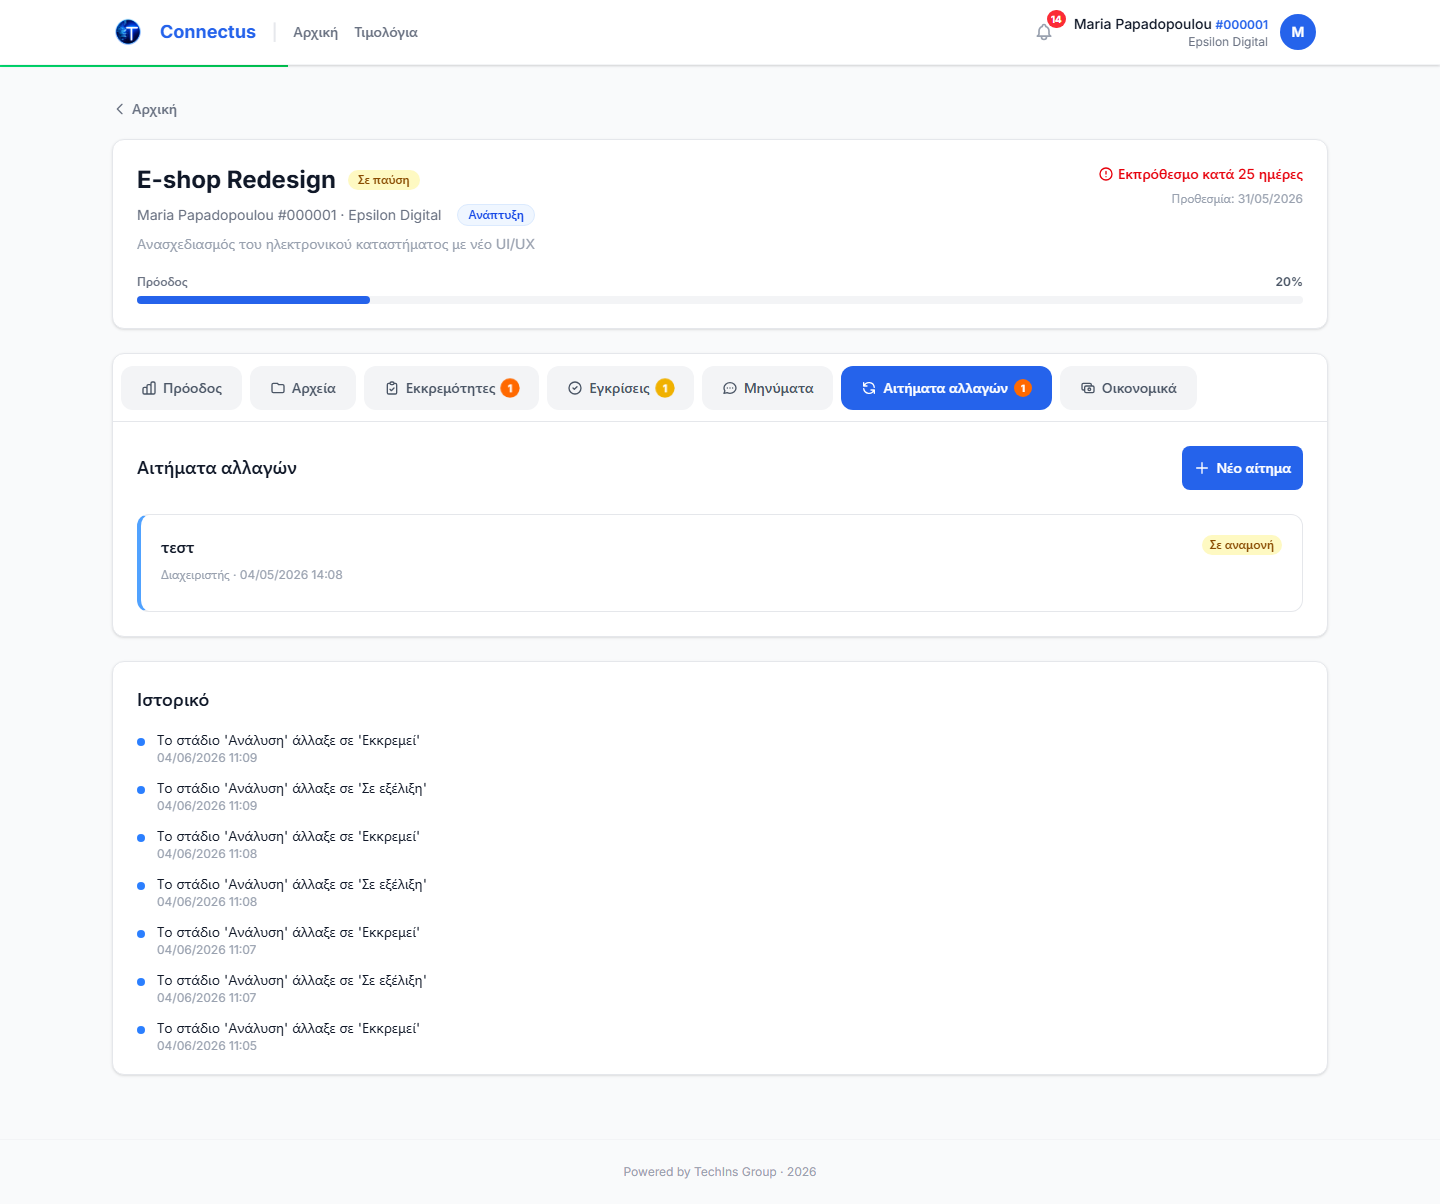The width and height of the screenshot is (1440, 1204).
Task: Click the 'Σε αναμονή' status badge
Action: point(1242,545)
